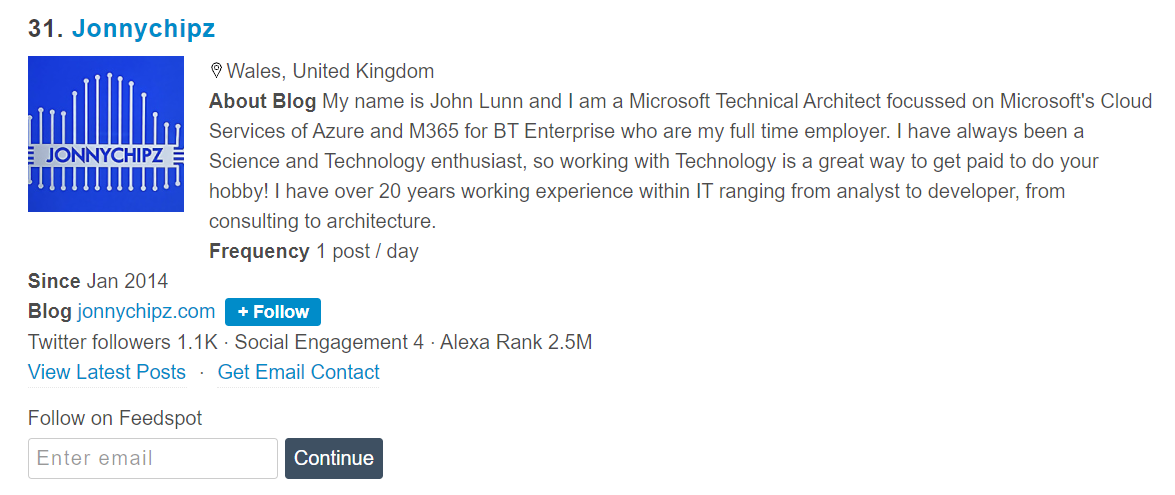Screen dimensions: 1175x495
Task: Click the bold Blog label beside jonnychipz.com
Action: click(x=50, y=311)
